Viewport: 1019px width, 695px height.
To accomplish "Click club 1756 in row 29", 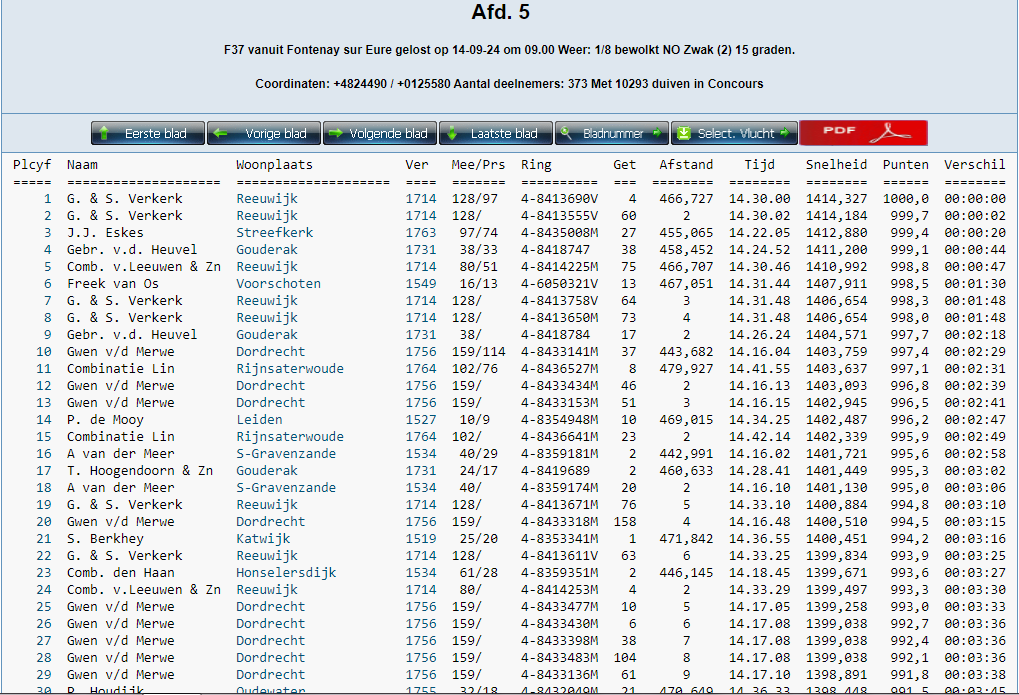I will click(420, 675).
